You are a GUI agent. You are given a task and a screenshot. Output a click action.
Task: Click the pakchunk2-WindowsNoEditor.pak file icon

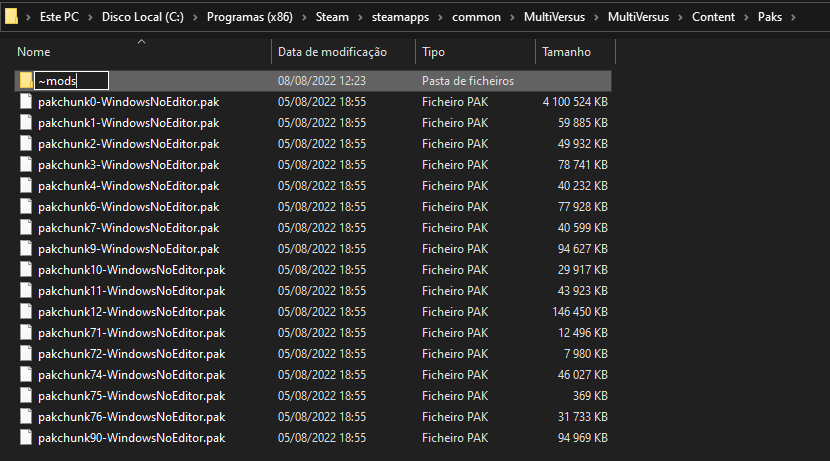pyautogui.click(x=26, y=143)
